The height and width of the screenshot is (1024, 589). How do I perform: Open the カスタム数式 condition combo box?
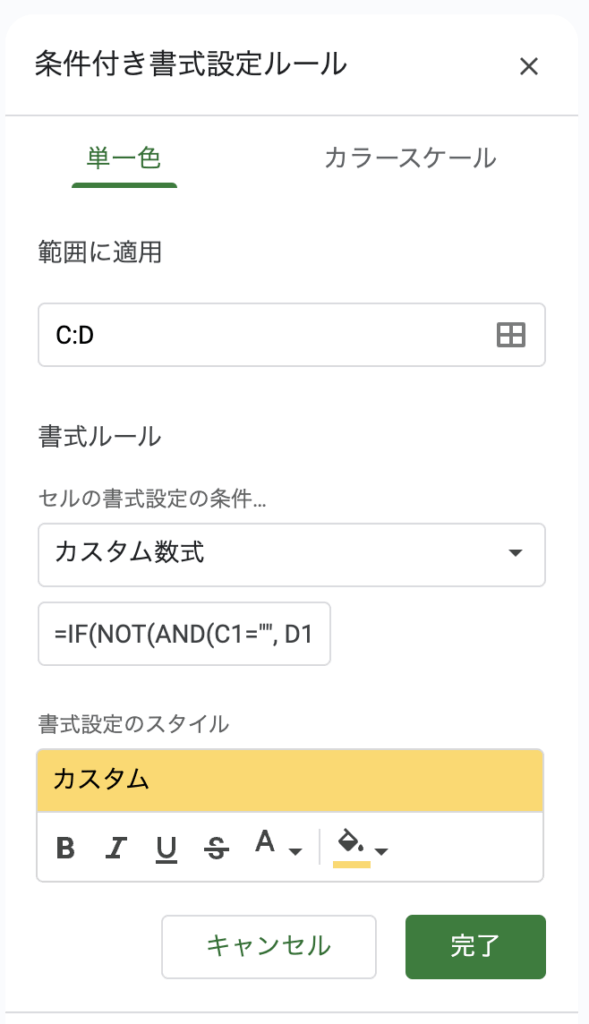291,554
